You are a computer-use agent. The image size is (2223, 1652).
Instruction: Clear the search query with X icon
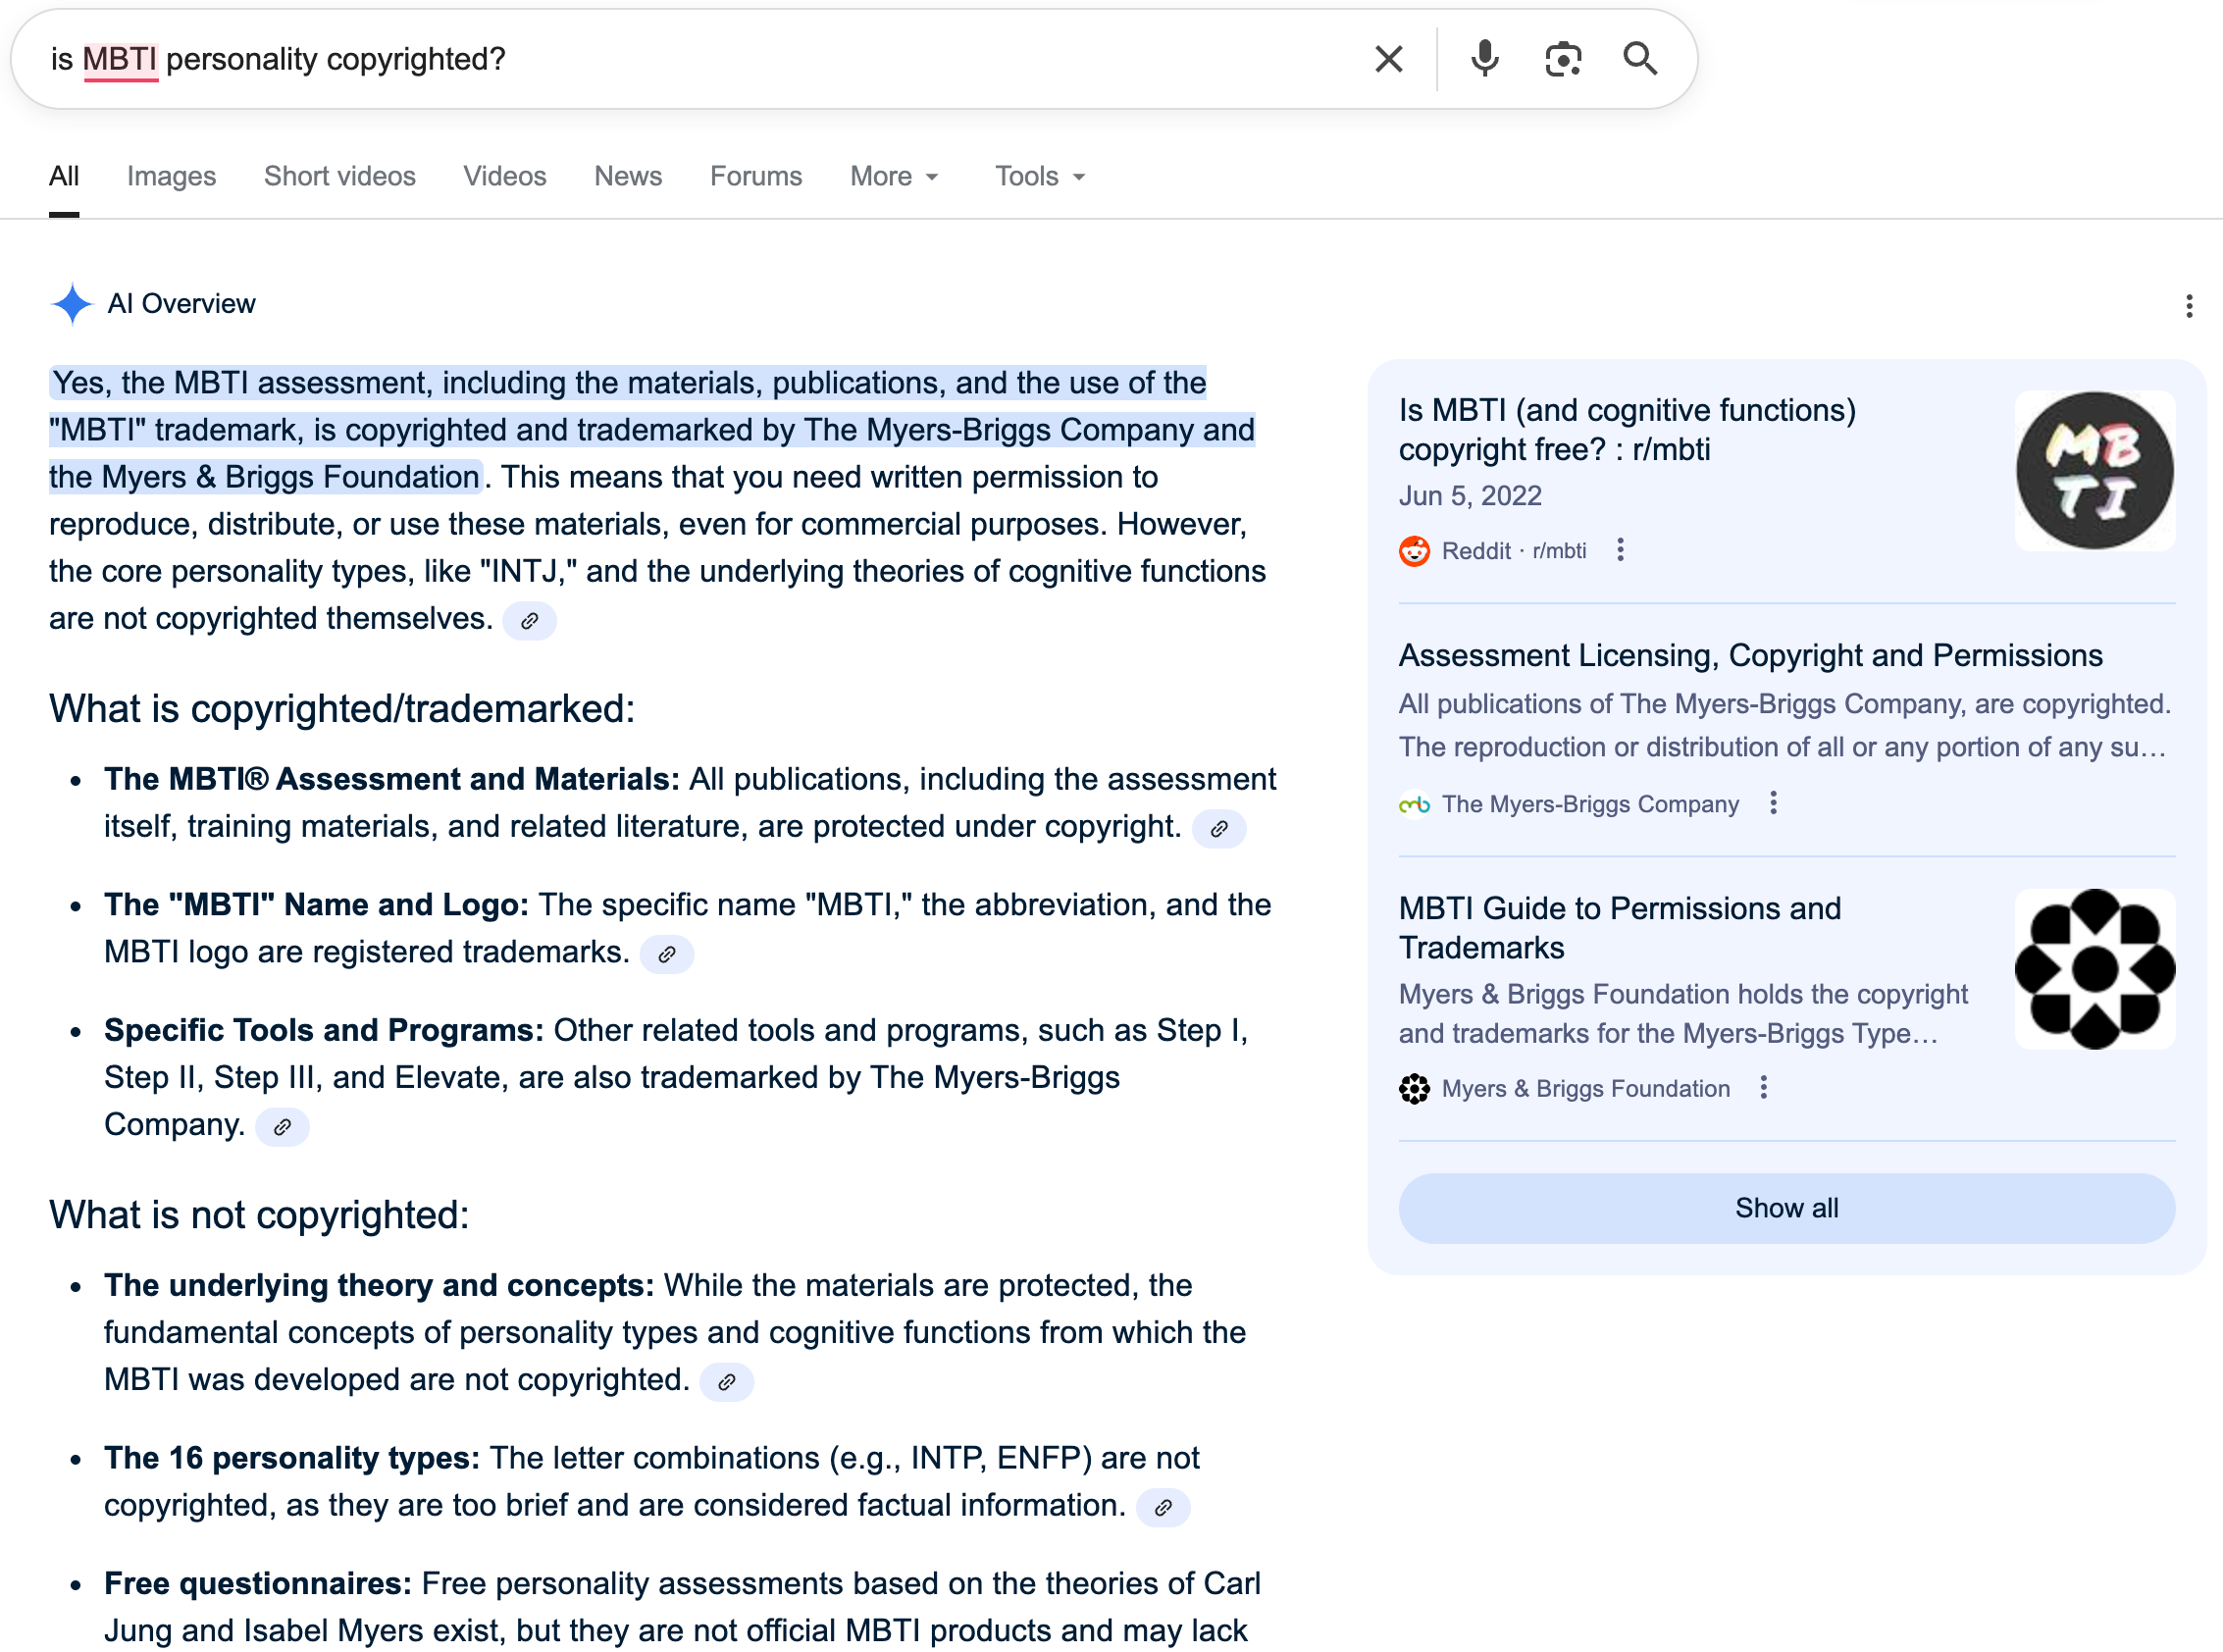(1388, 59)
